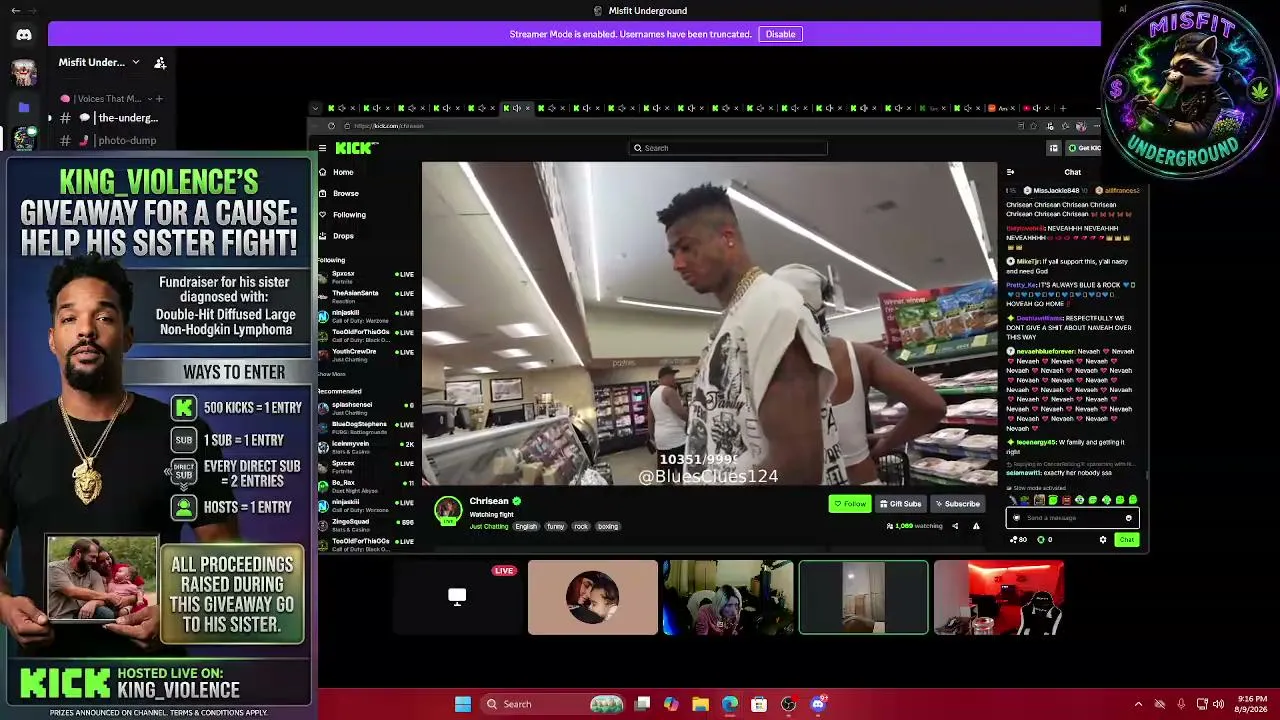Viewport: 1280px width, 720px height.
Task: Open the Kick hamburger menu icon
Action: click(322, 148)
